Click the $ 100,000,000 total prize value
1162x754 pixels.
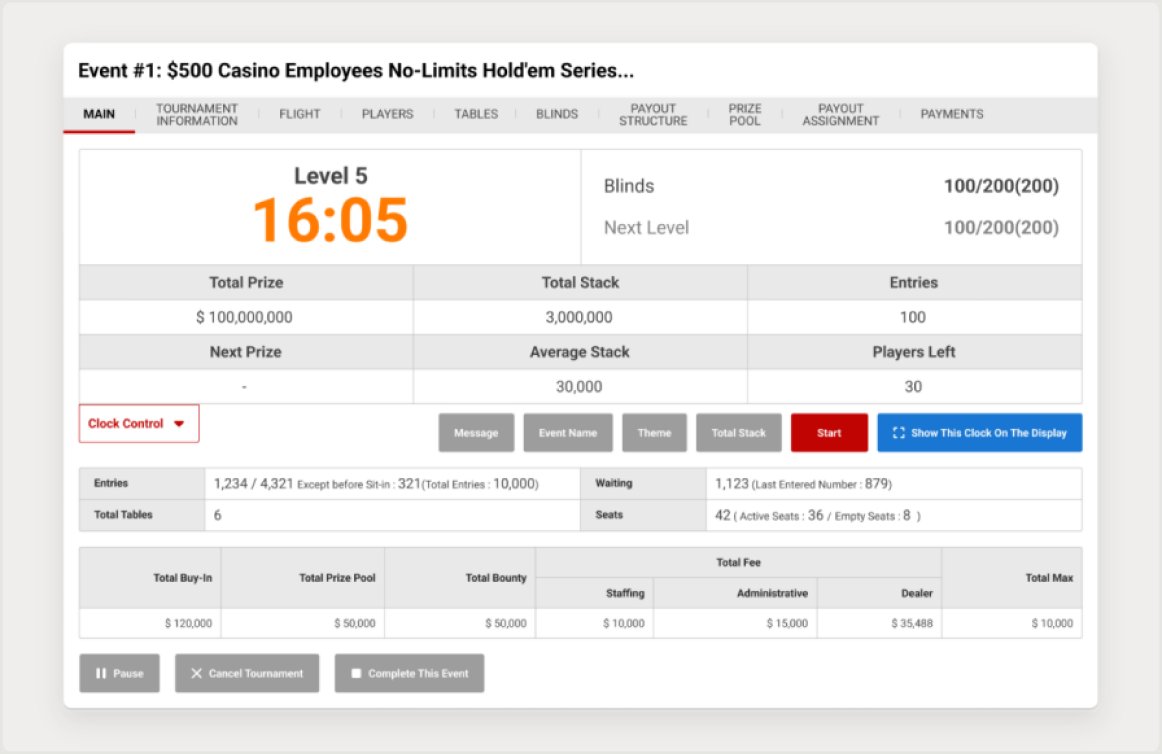[x=245, y=317]
